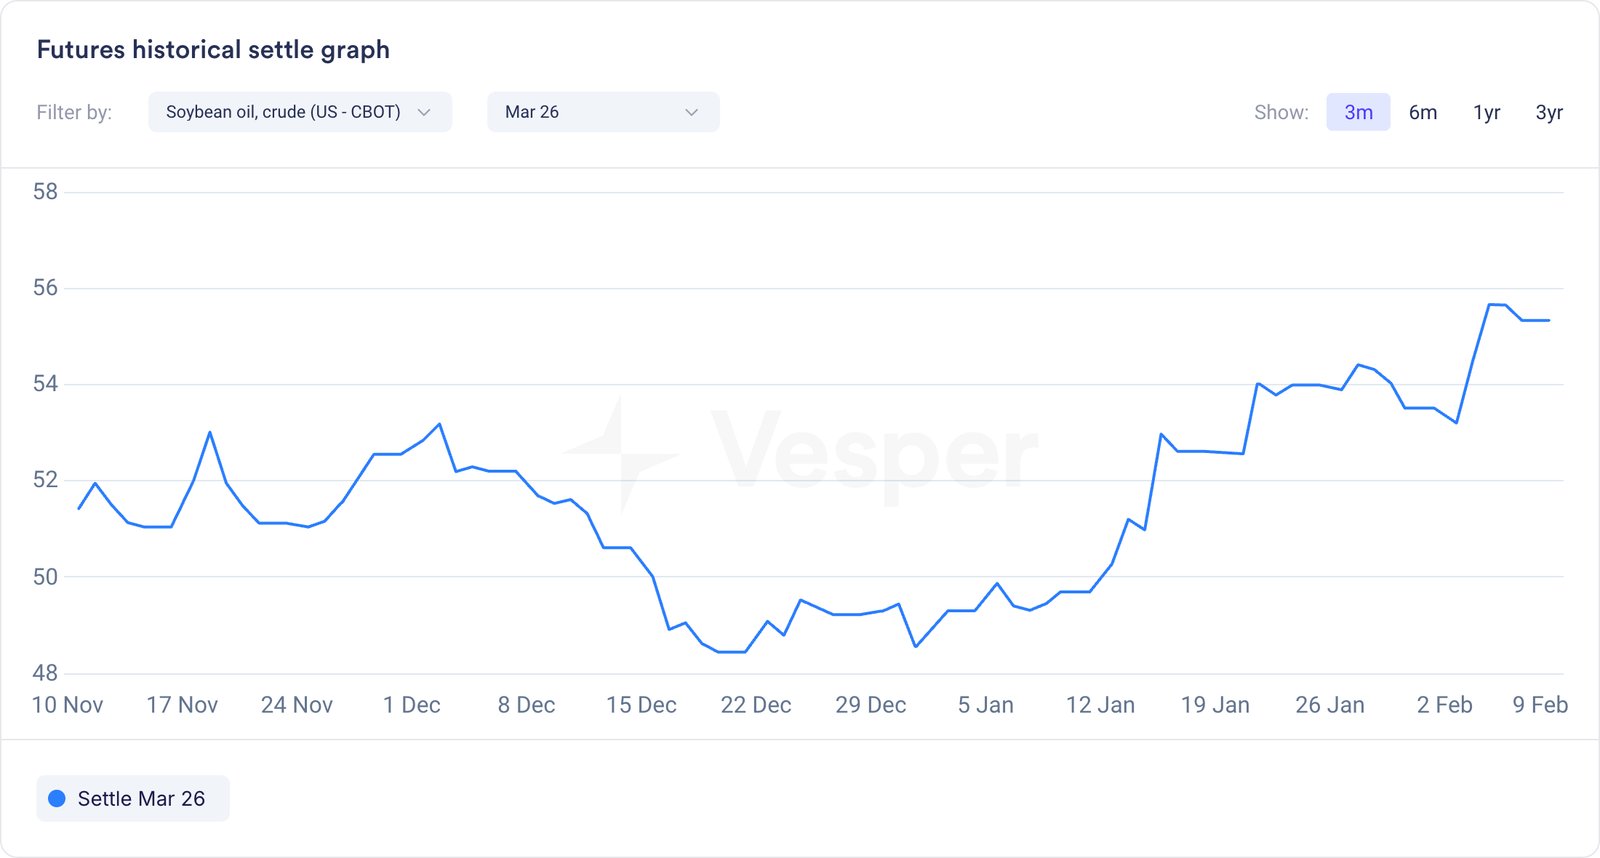Click the chart peak near 17 Nov
This screenshot has height=858, width=1600.
pyautogui.click(x=210, y=432)
